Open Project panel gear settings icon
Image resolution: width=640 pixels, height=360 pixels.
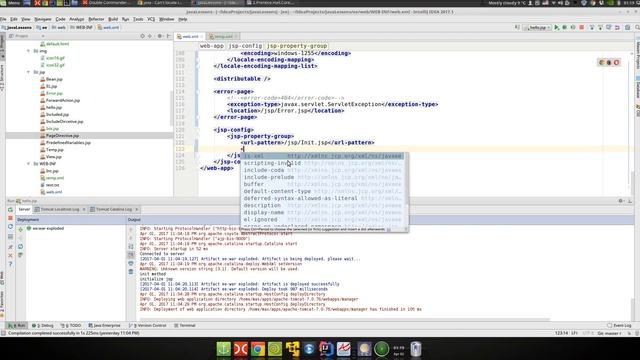coord(160,36)
